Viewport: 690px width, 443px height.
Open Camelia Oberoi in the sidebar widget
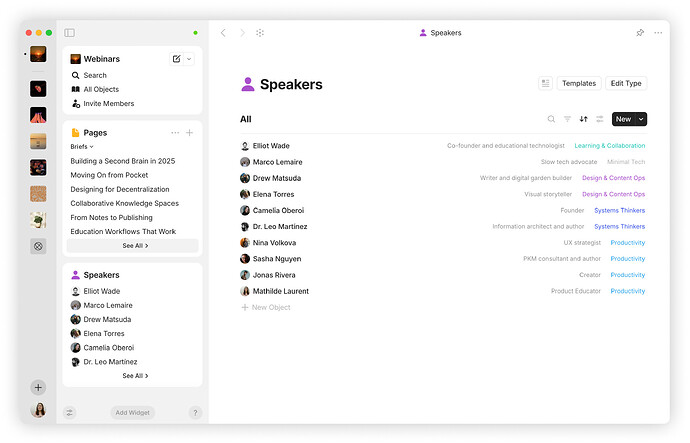point(109,348)
